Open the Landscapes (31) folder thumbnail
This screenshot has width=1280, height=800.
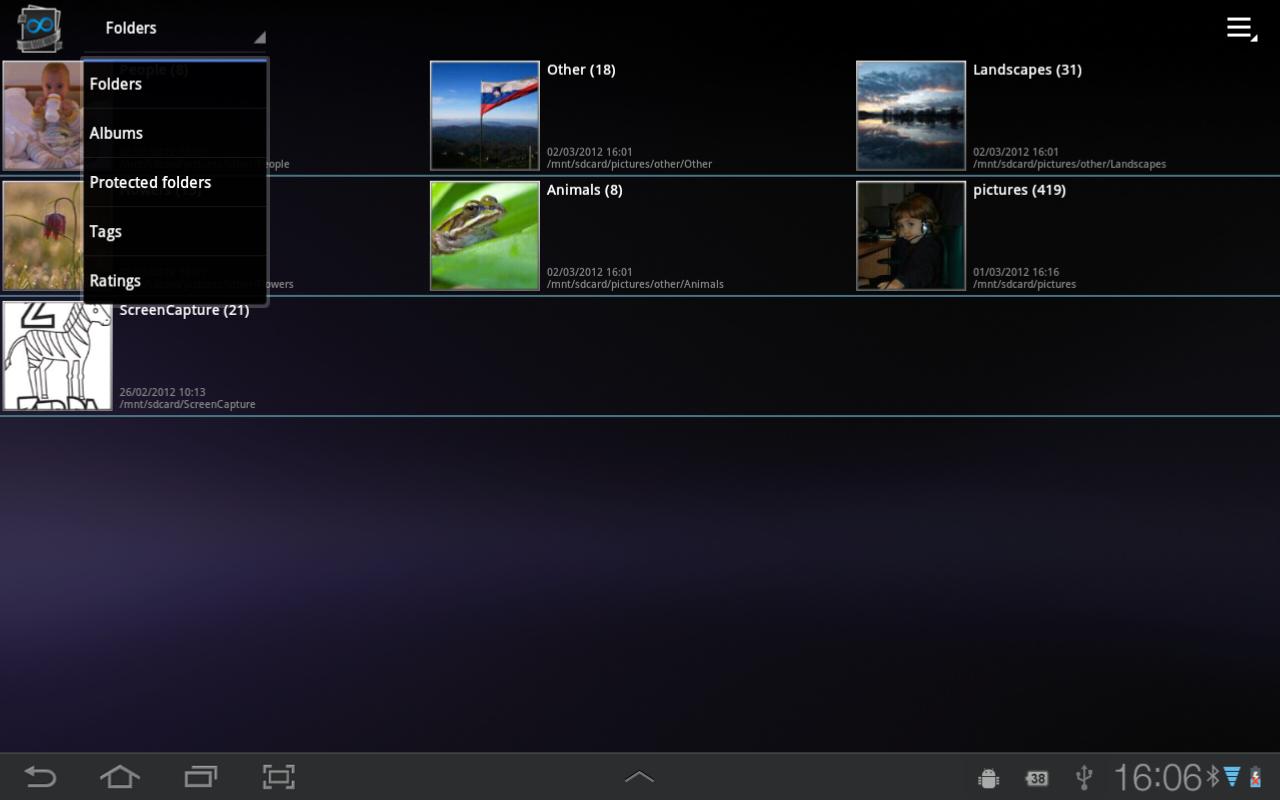(x=911, y=116)
